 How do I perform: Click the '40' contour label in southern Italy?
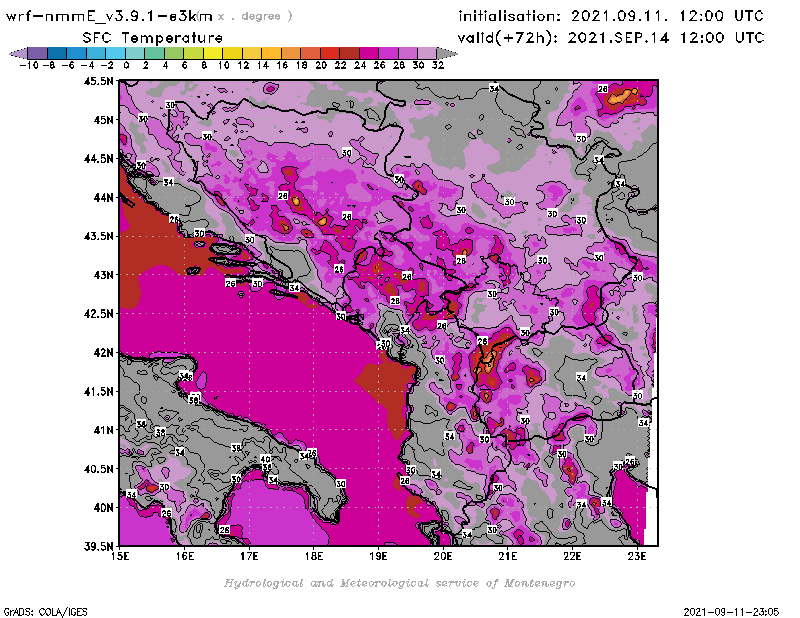click(265, 459)
